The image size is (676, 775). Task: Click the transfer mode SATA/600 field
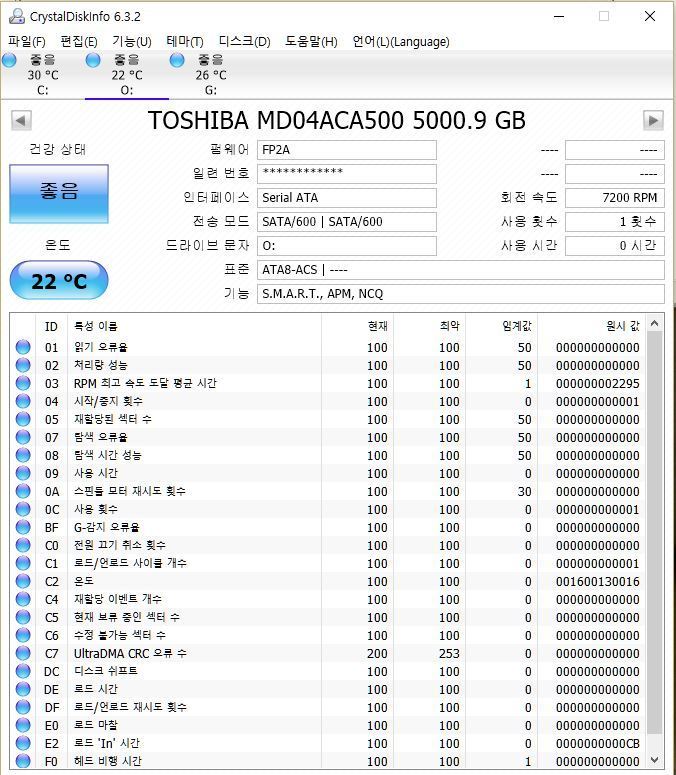point(346,221)
